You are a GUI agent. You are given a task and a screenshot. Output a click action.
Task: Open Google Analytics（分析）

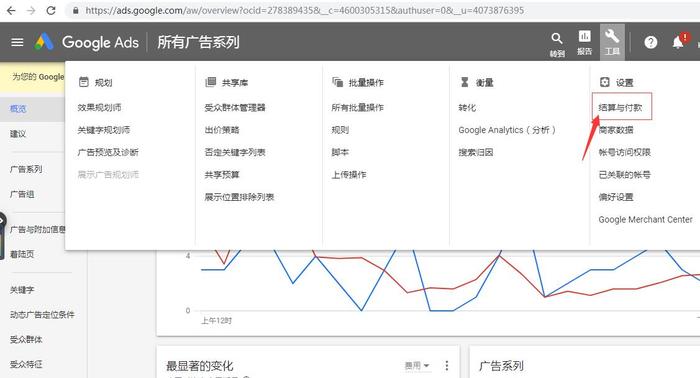coord(507,130)
